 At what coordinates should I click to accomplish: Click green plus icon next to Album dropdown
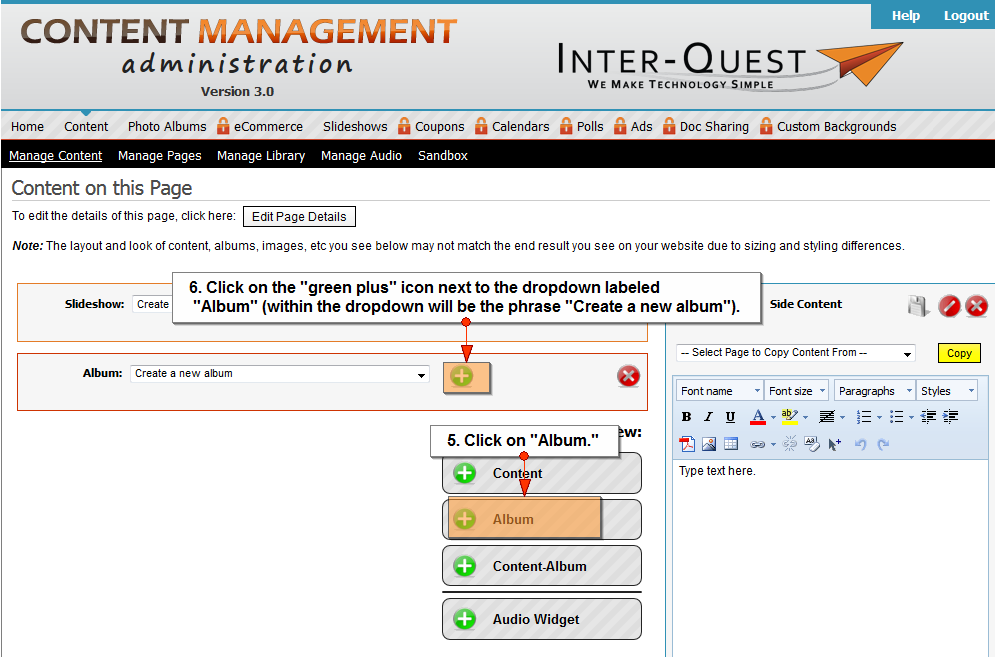462,376
